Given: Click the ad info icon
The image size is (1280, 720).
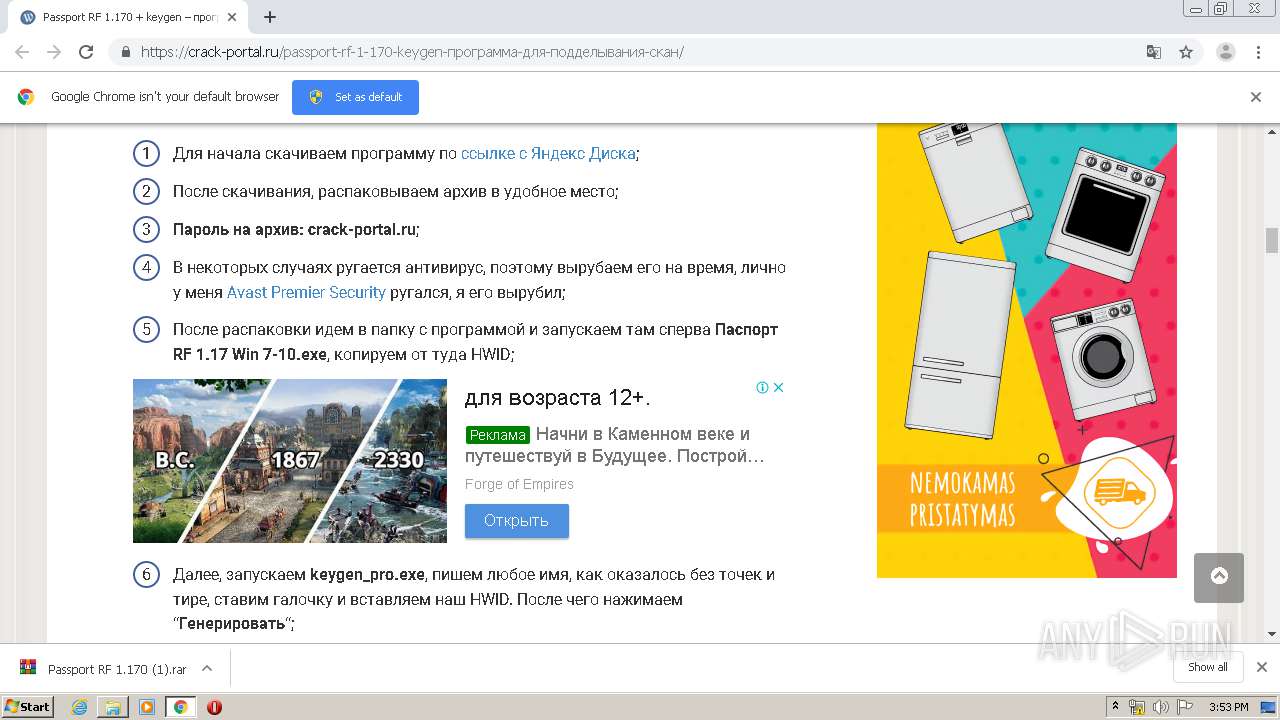Looking at the screenshot, I should 762,387.
